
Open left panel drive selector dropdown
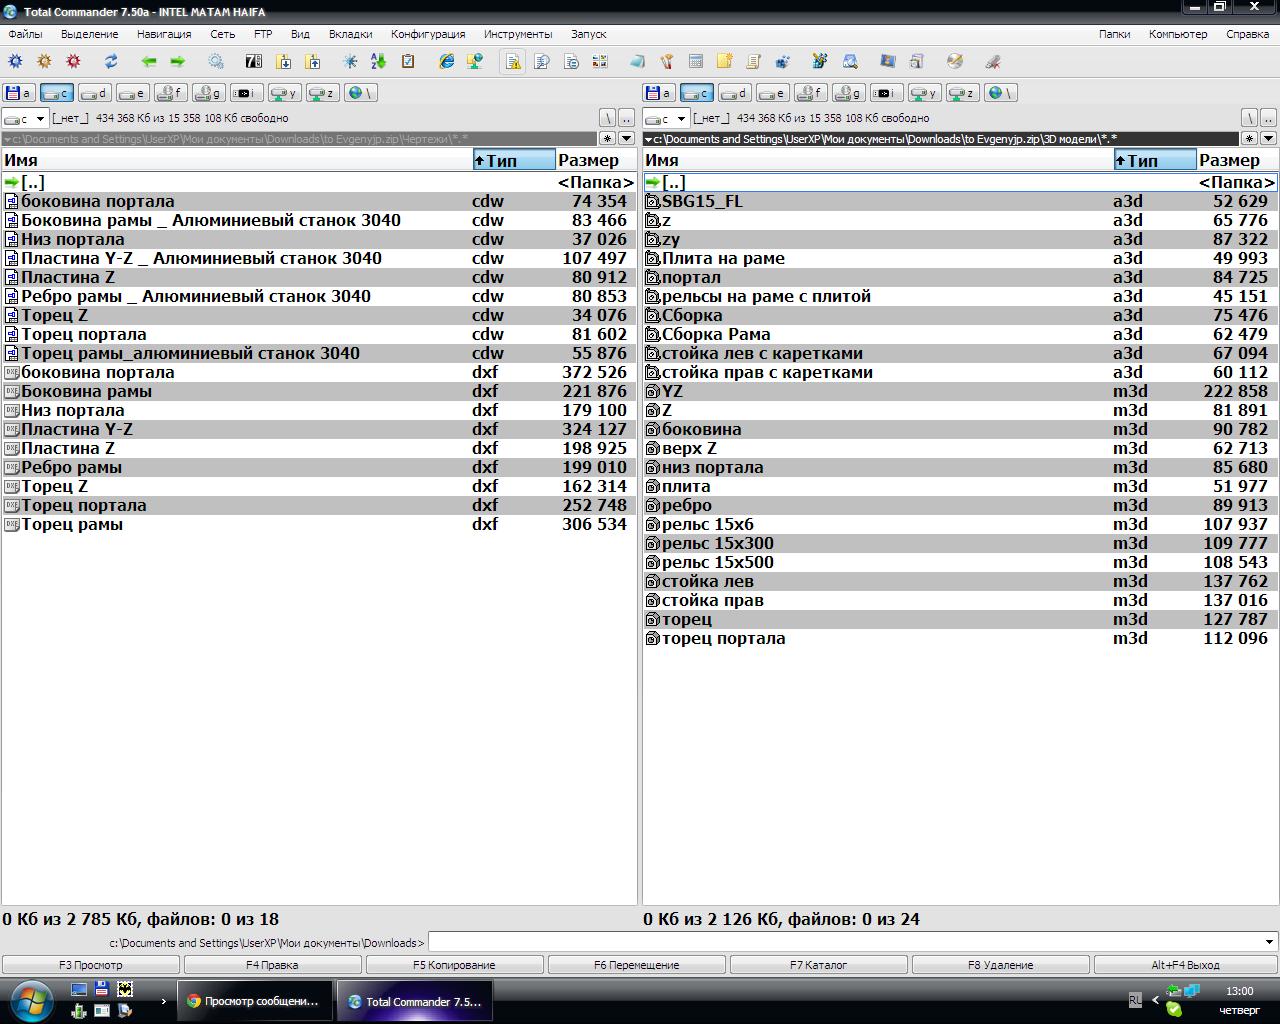25,119
